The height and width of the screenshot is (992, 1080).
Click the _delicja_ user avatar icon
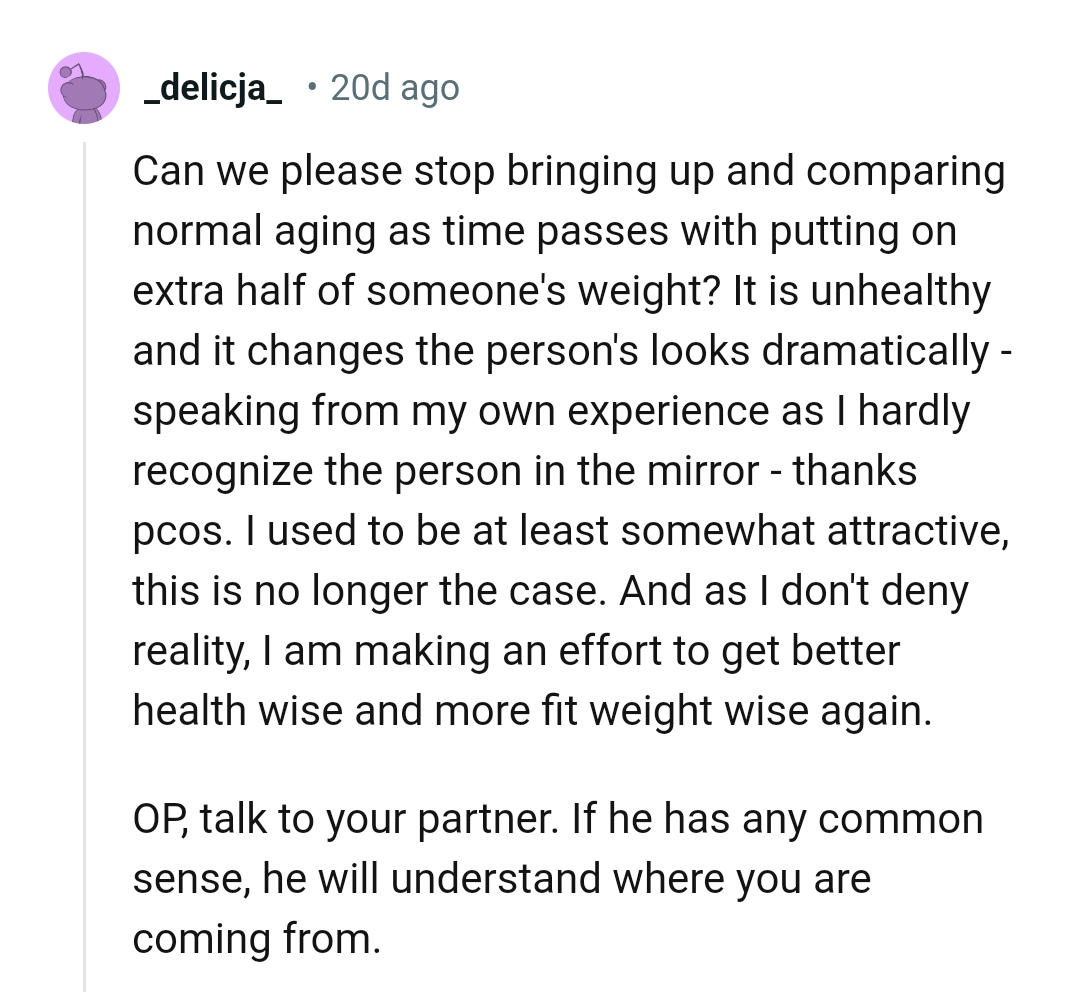84,88
